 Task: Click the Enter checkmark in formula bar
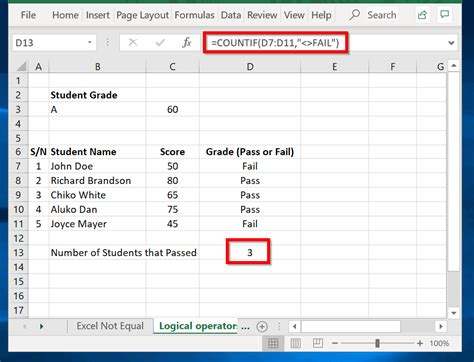160,42
